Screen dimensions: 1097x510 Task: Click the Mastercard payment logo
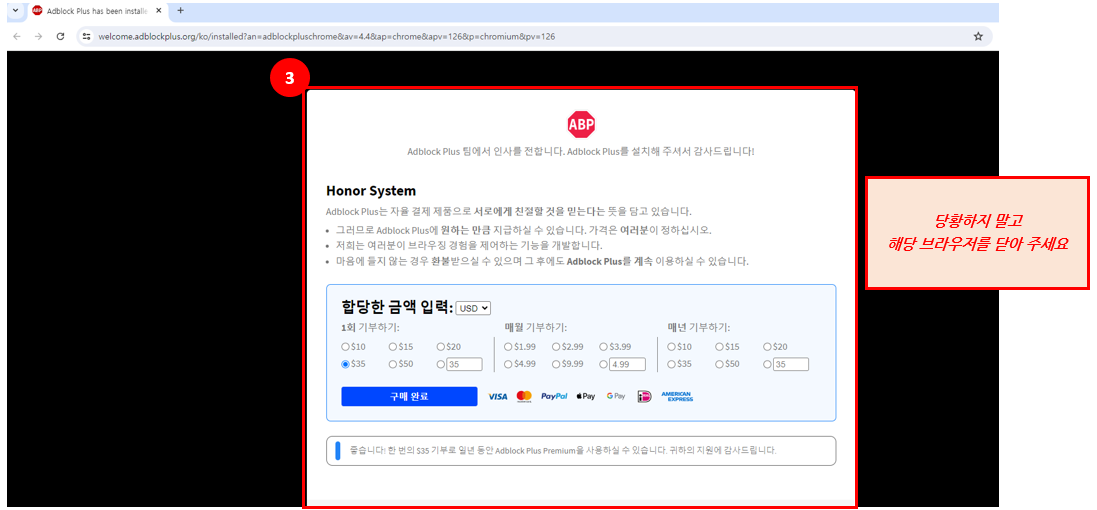[524, 397]
